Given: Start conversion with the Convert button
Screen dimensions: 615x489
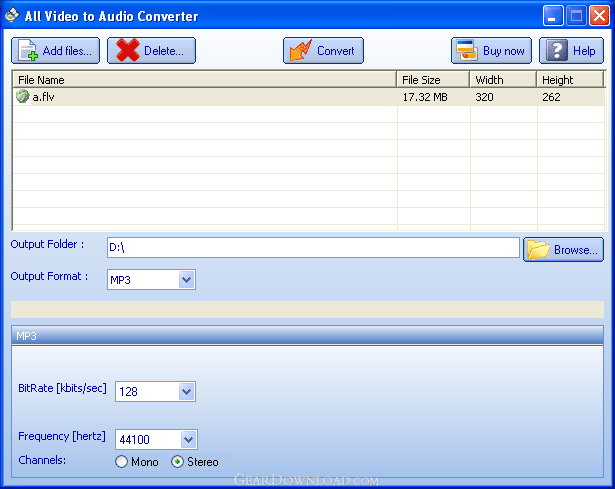Looking at the screenshot, I should (x=323, y=51).
